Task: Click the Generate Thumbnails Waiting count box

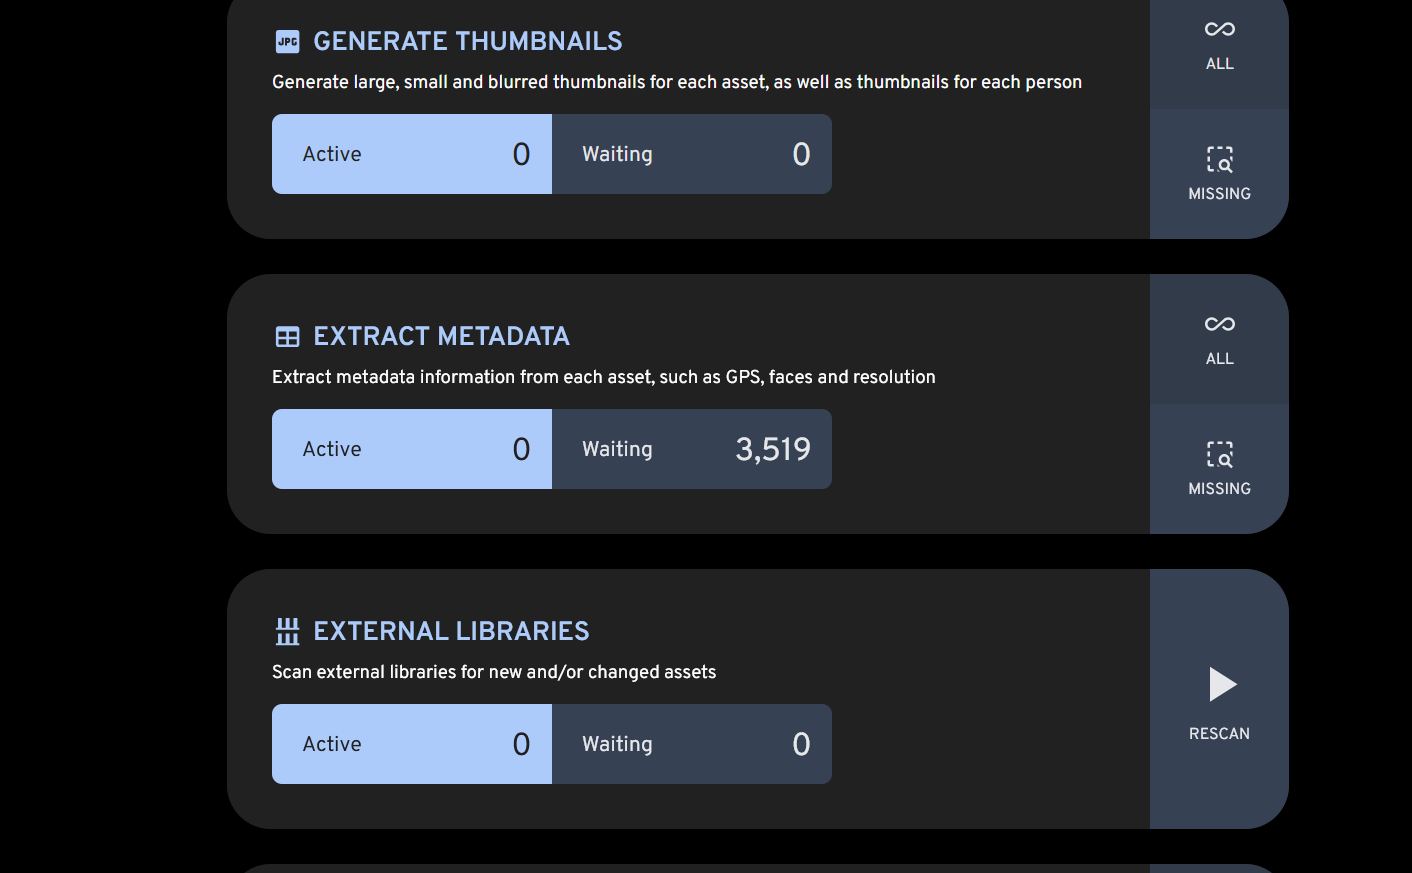Action: click(692, 154)
